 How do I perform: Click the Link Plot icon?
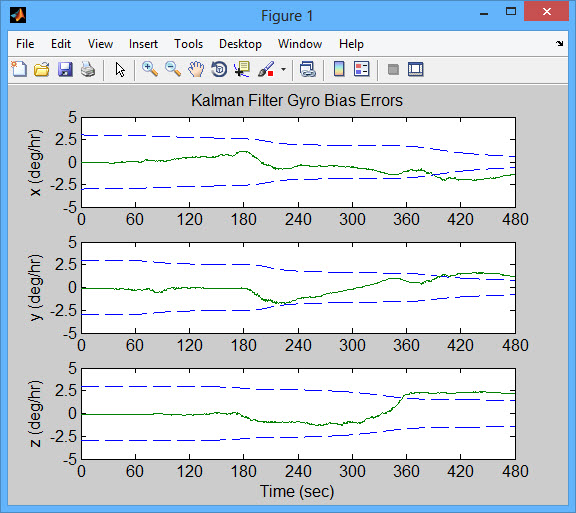point(308,69)
